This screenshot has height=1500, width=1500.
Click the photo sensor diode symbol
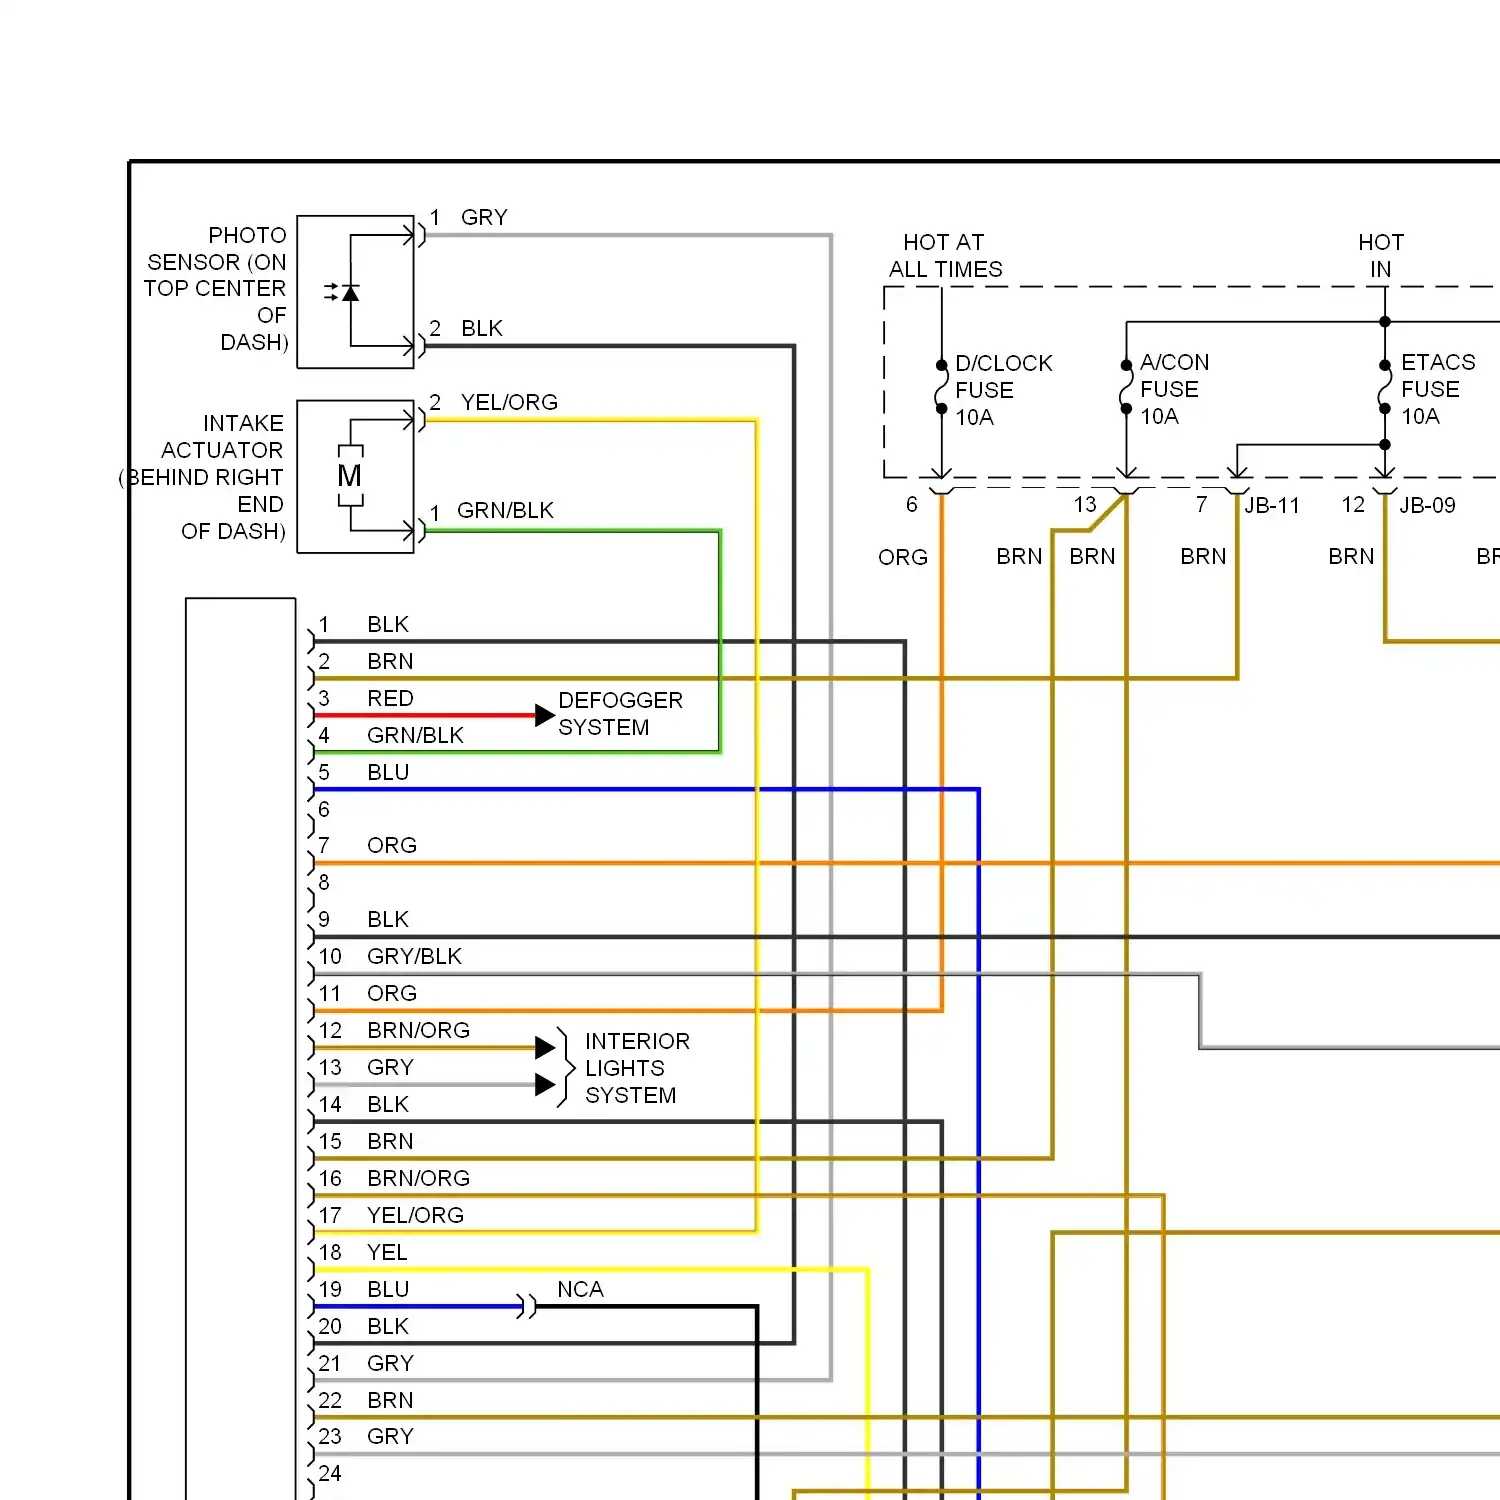click(343, 292)
